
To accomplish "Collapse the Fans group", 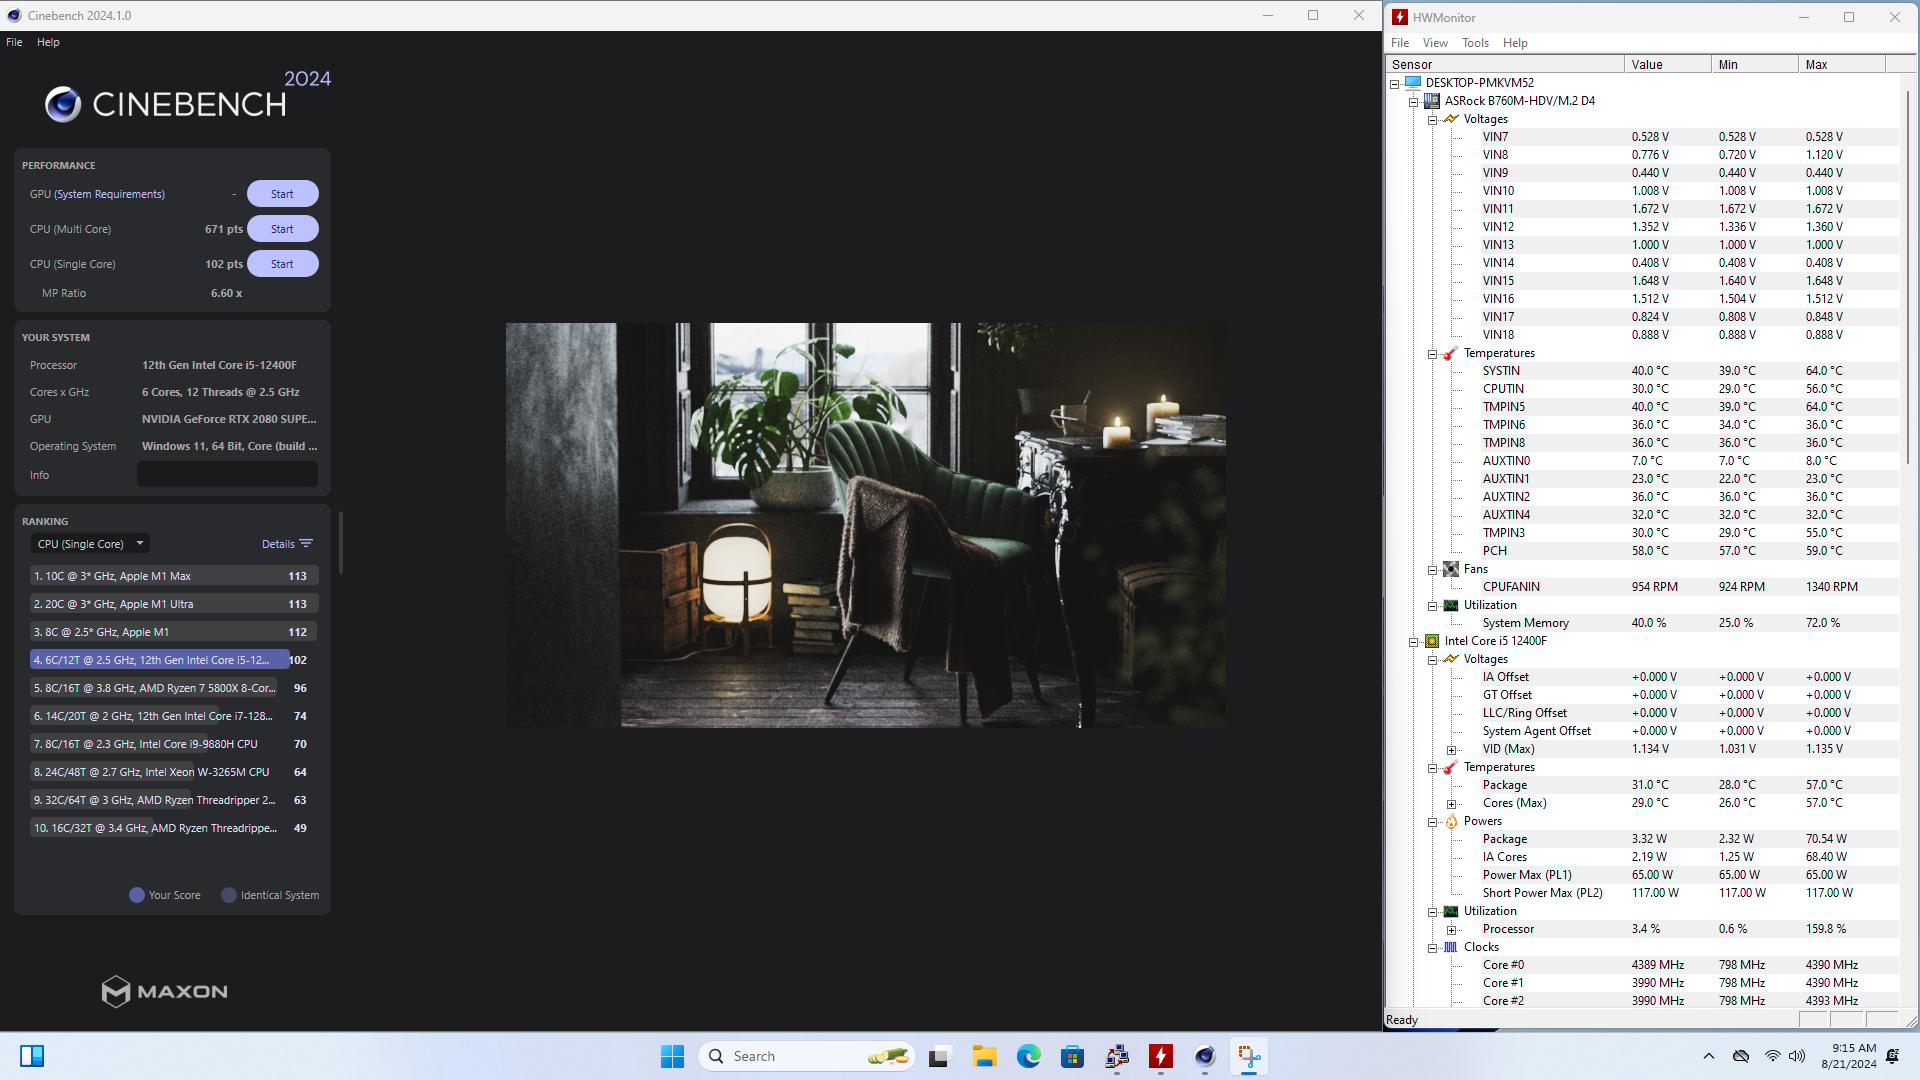I will point(1433,570).
